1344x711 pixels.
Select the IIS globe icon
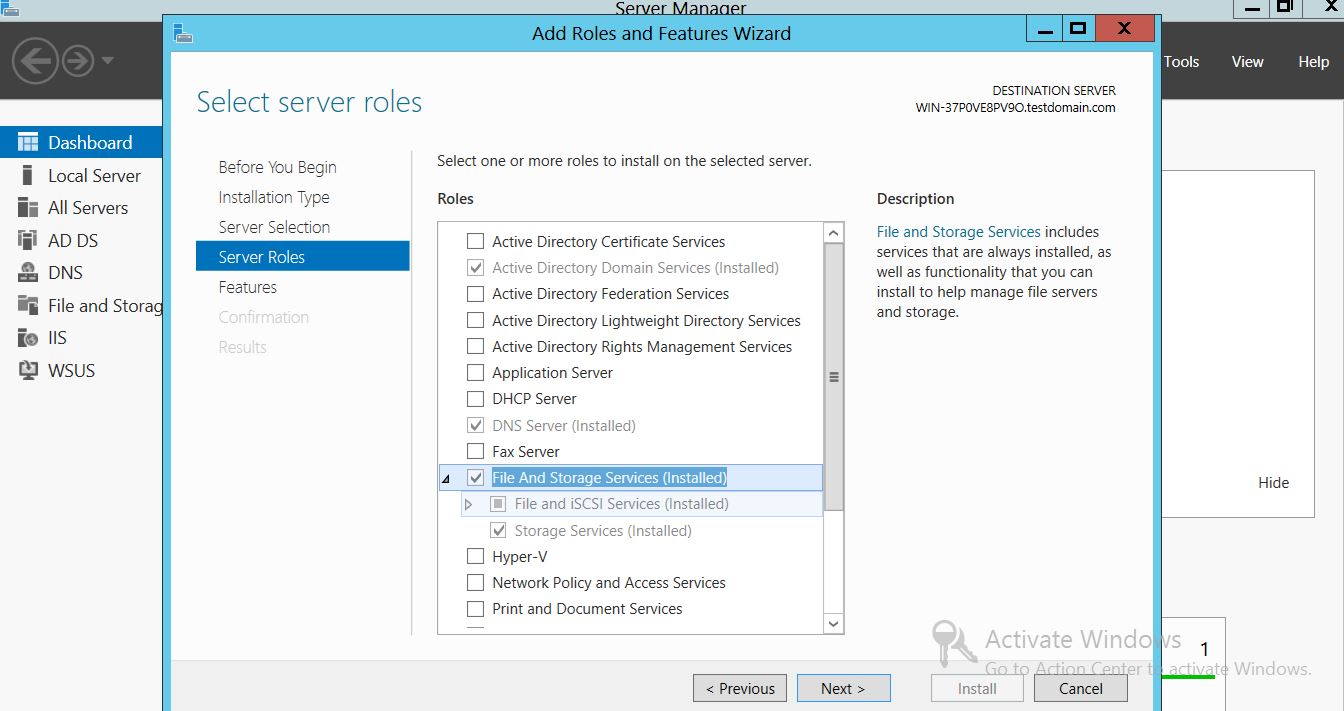coord(28,338)
